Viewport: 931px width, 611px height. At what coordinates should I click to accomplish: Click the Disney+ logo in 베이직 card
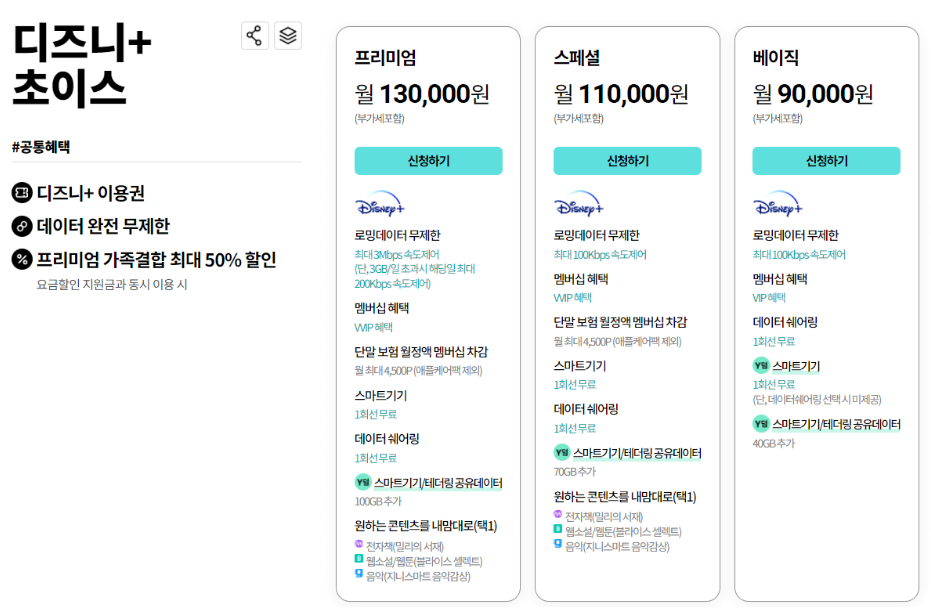(778, 204)
